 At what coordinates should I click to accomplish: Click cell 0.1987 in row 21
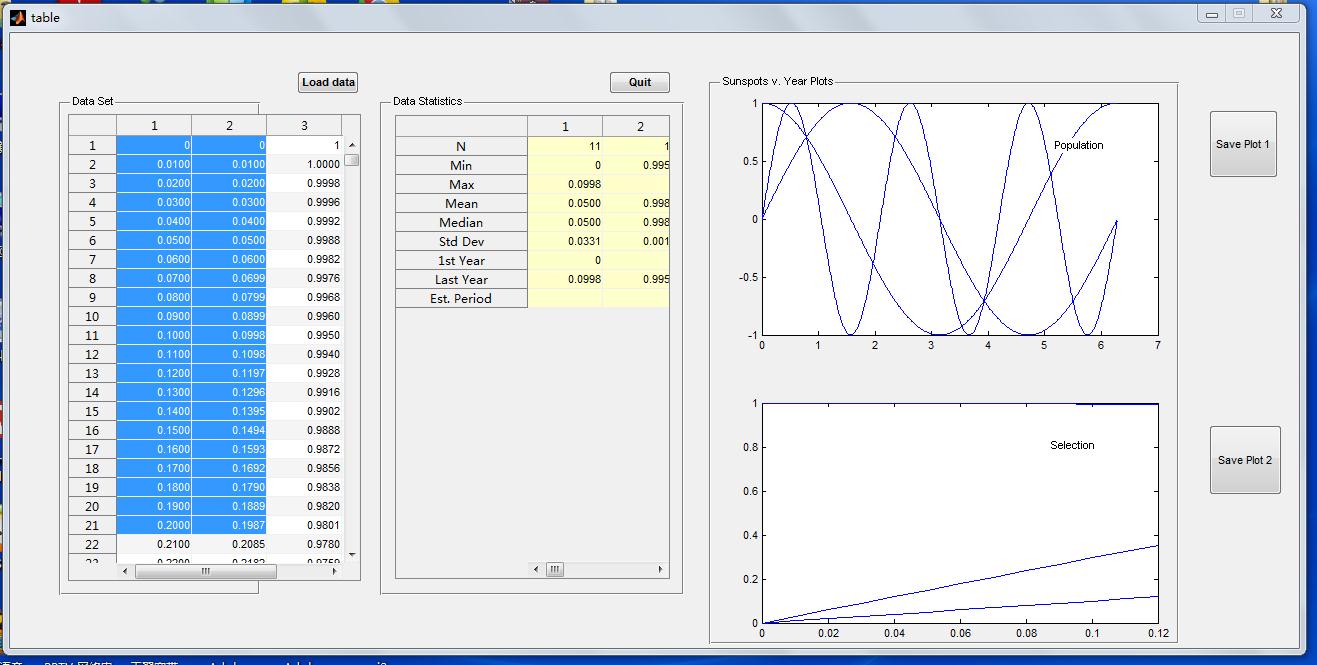click(x=229, y=525)
